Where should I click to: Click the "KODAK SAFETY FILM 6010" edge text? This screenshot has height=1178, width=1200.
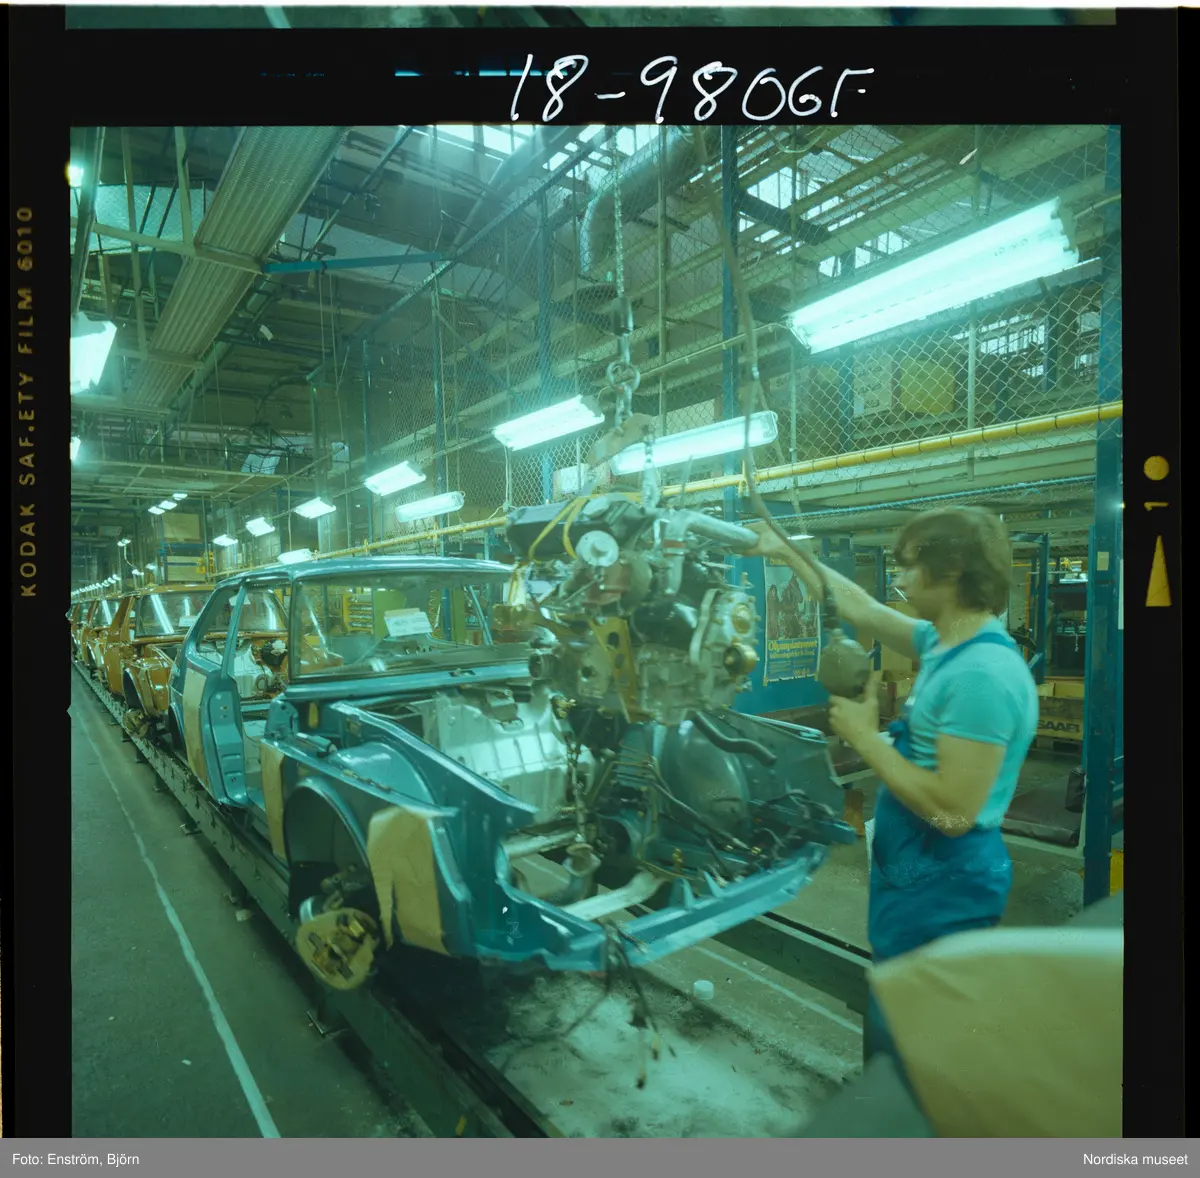27,400
